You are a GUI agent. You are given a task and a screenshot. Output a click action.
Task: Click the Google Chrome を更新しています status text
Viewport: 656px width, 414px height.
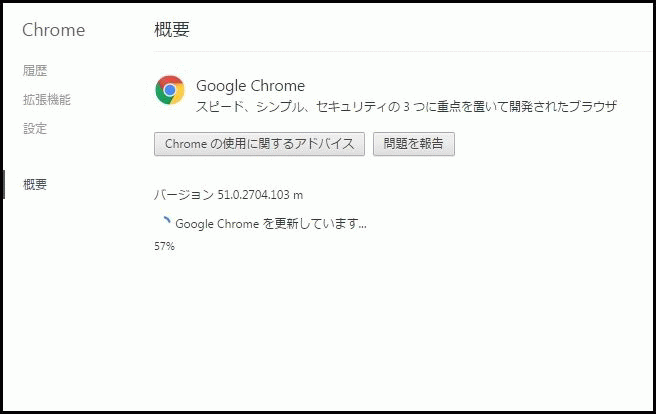pyautogui.click(x=271, y=224)
